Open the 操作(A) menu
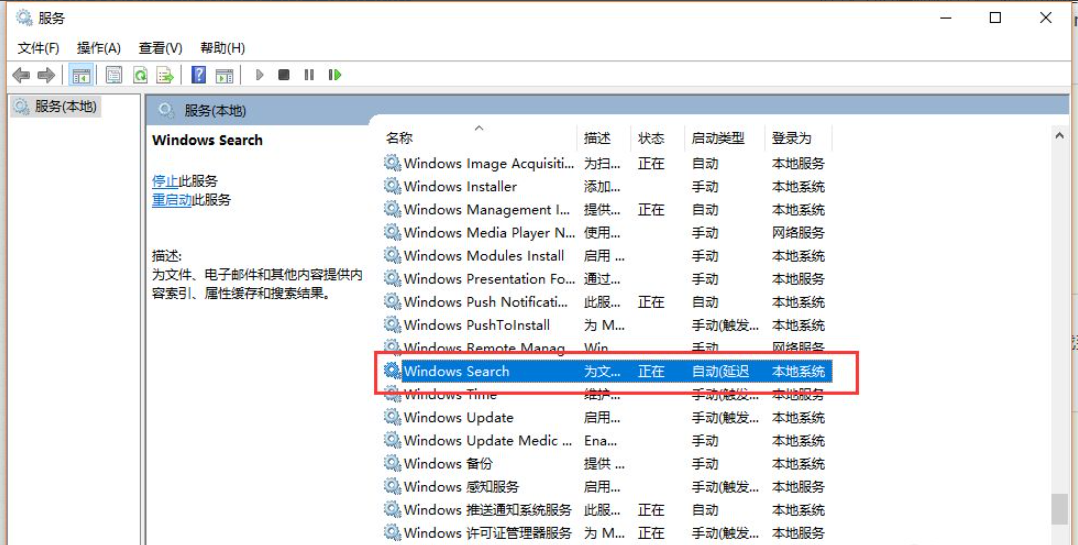 98,48
